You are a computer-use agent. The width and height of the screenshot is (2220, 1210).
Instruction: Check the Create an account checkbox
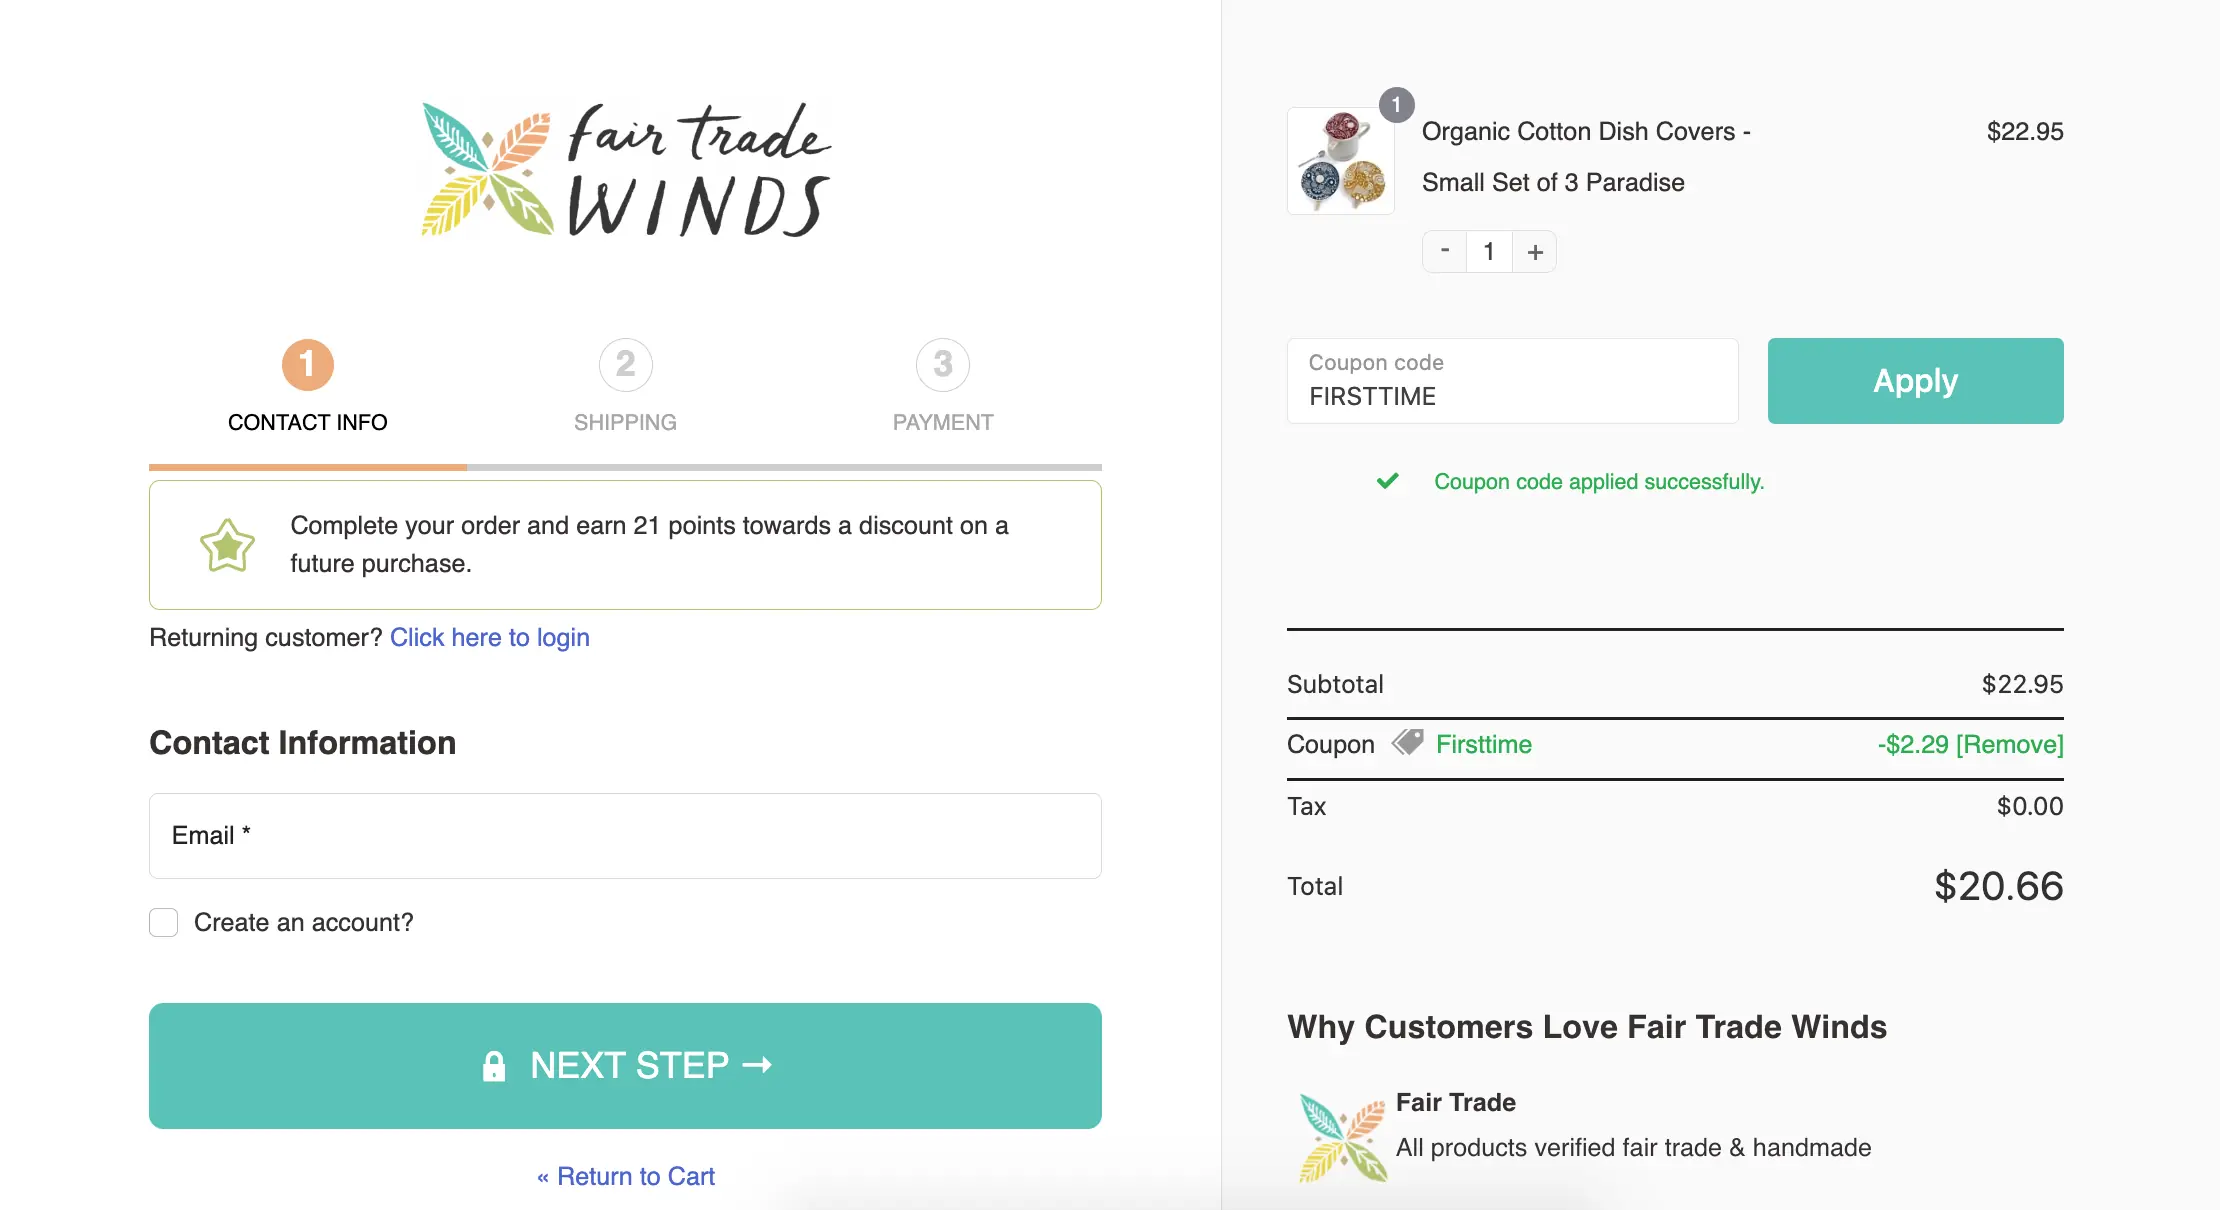(x=164, y=922)
